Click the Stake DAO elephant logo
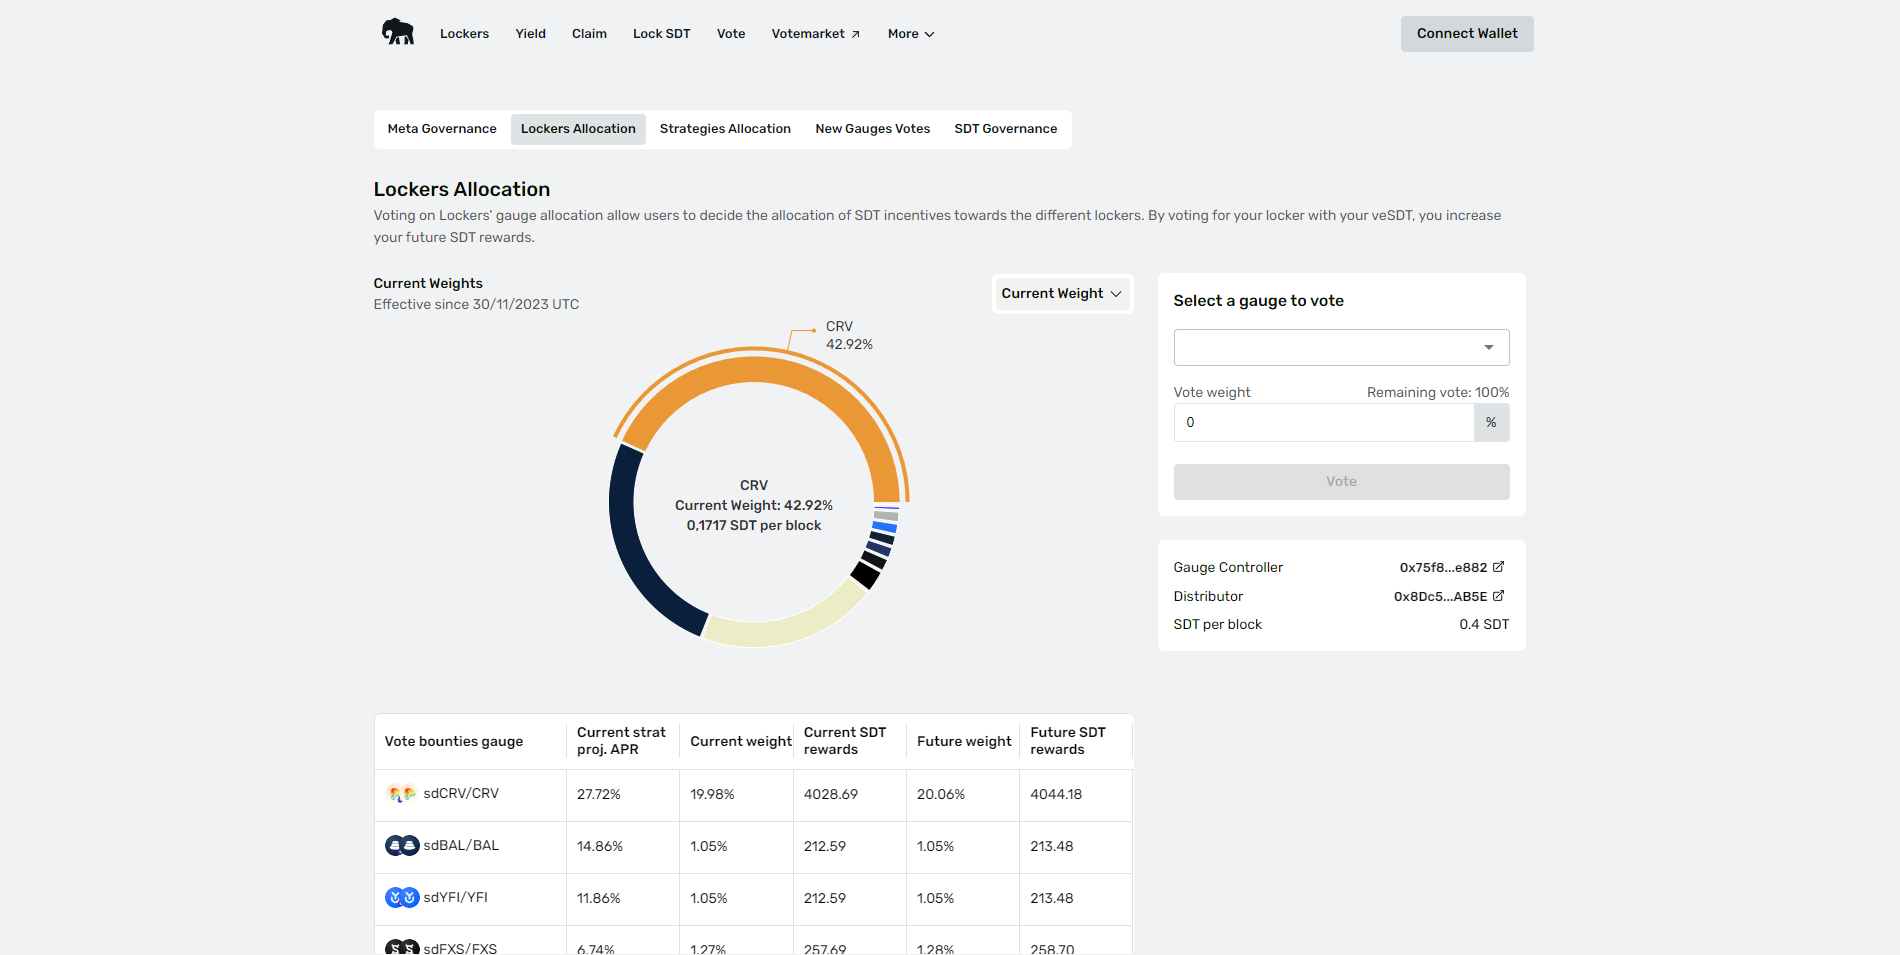The image size is (1900, 955). tap(398, 32)
